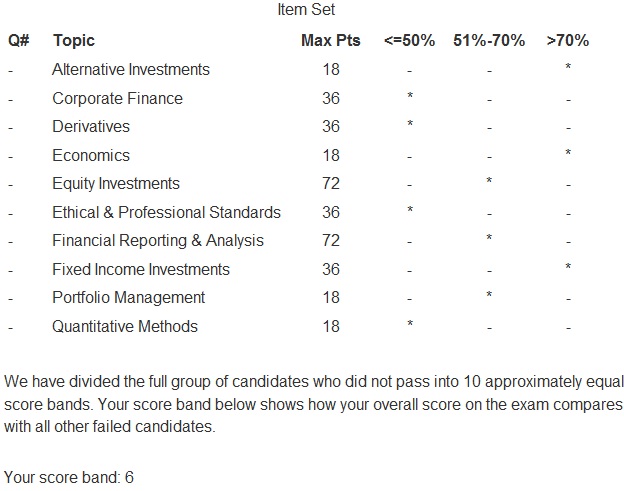Click the Quantitative Methods topic

pos(125,326)
